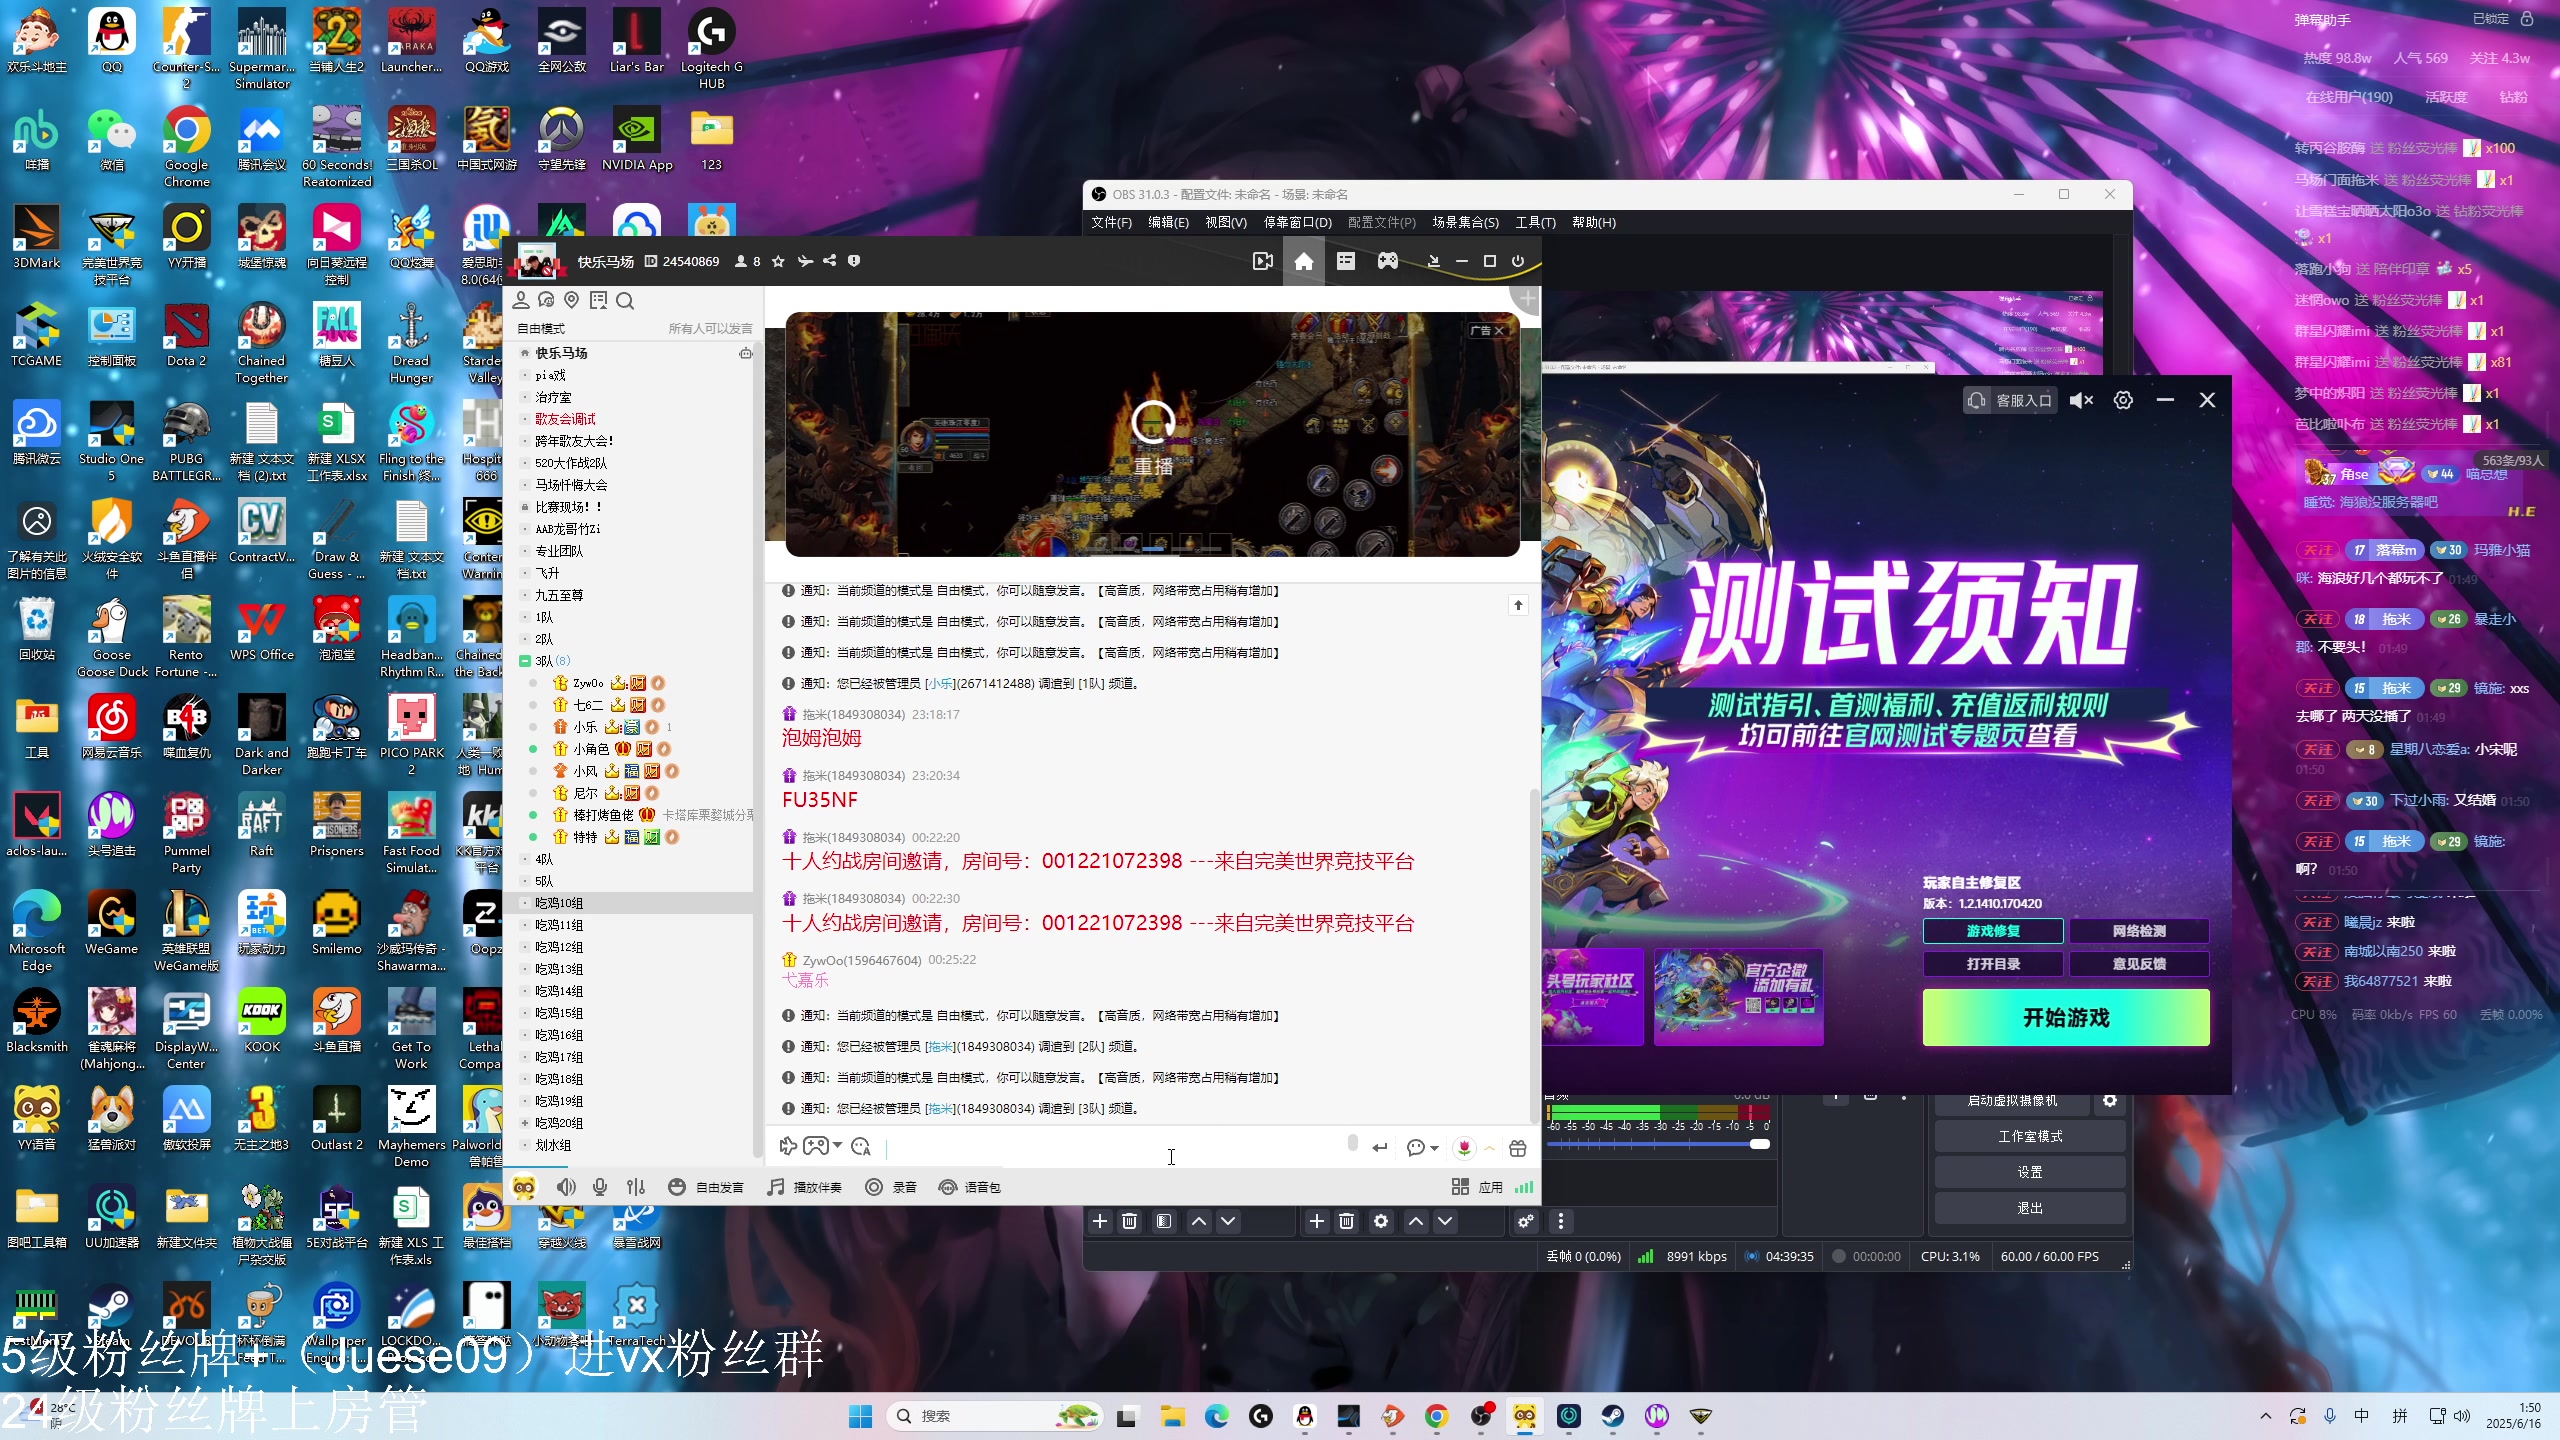Start recording with 录音 button
This screenshot has width=2560, height=1440.
891,1187
